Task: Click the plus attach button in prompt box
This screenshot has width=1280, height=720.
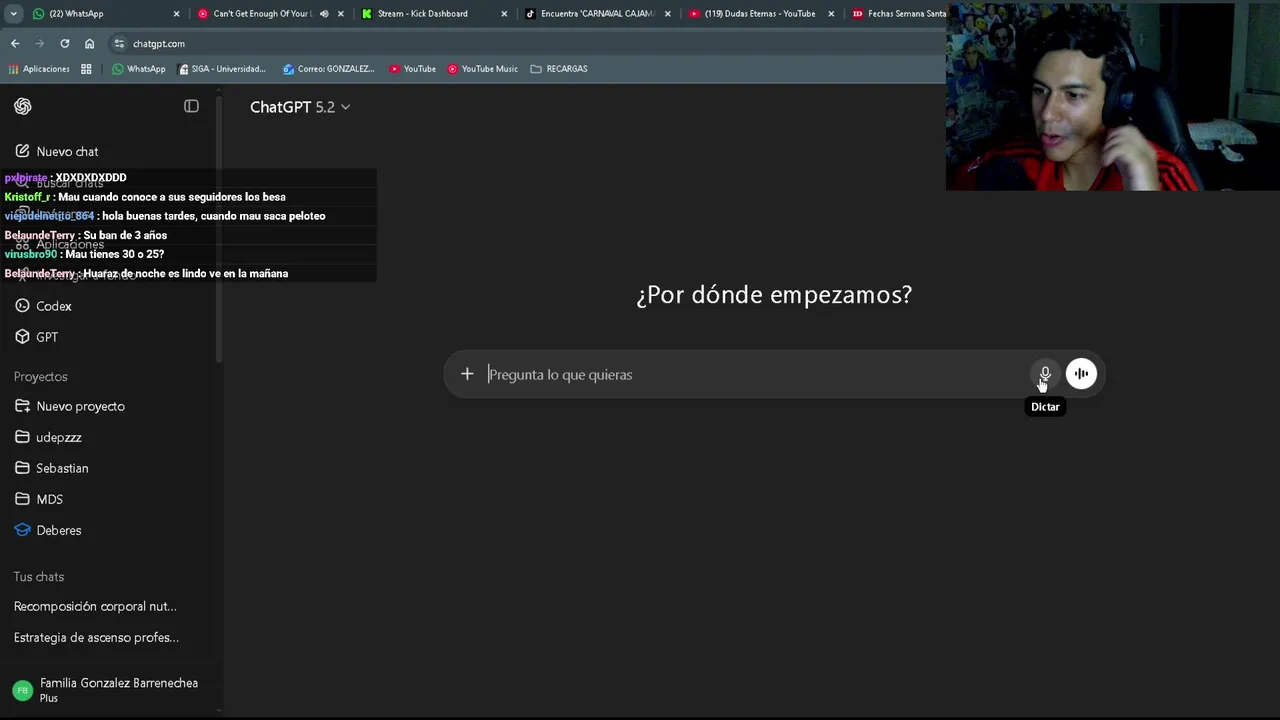Action: point(467,374)
